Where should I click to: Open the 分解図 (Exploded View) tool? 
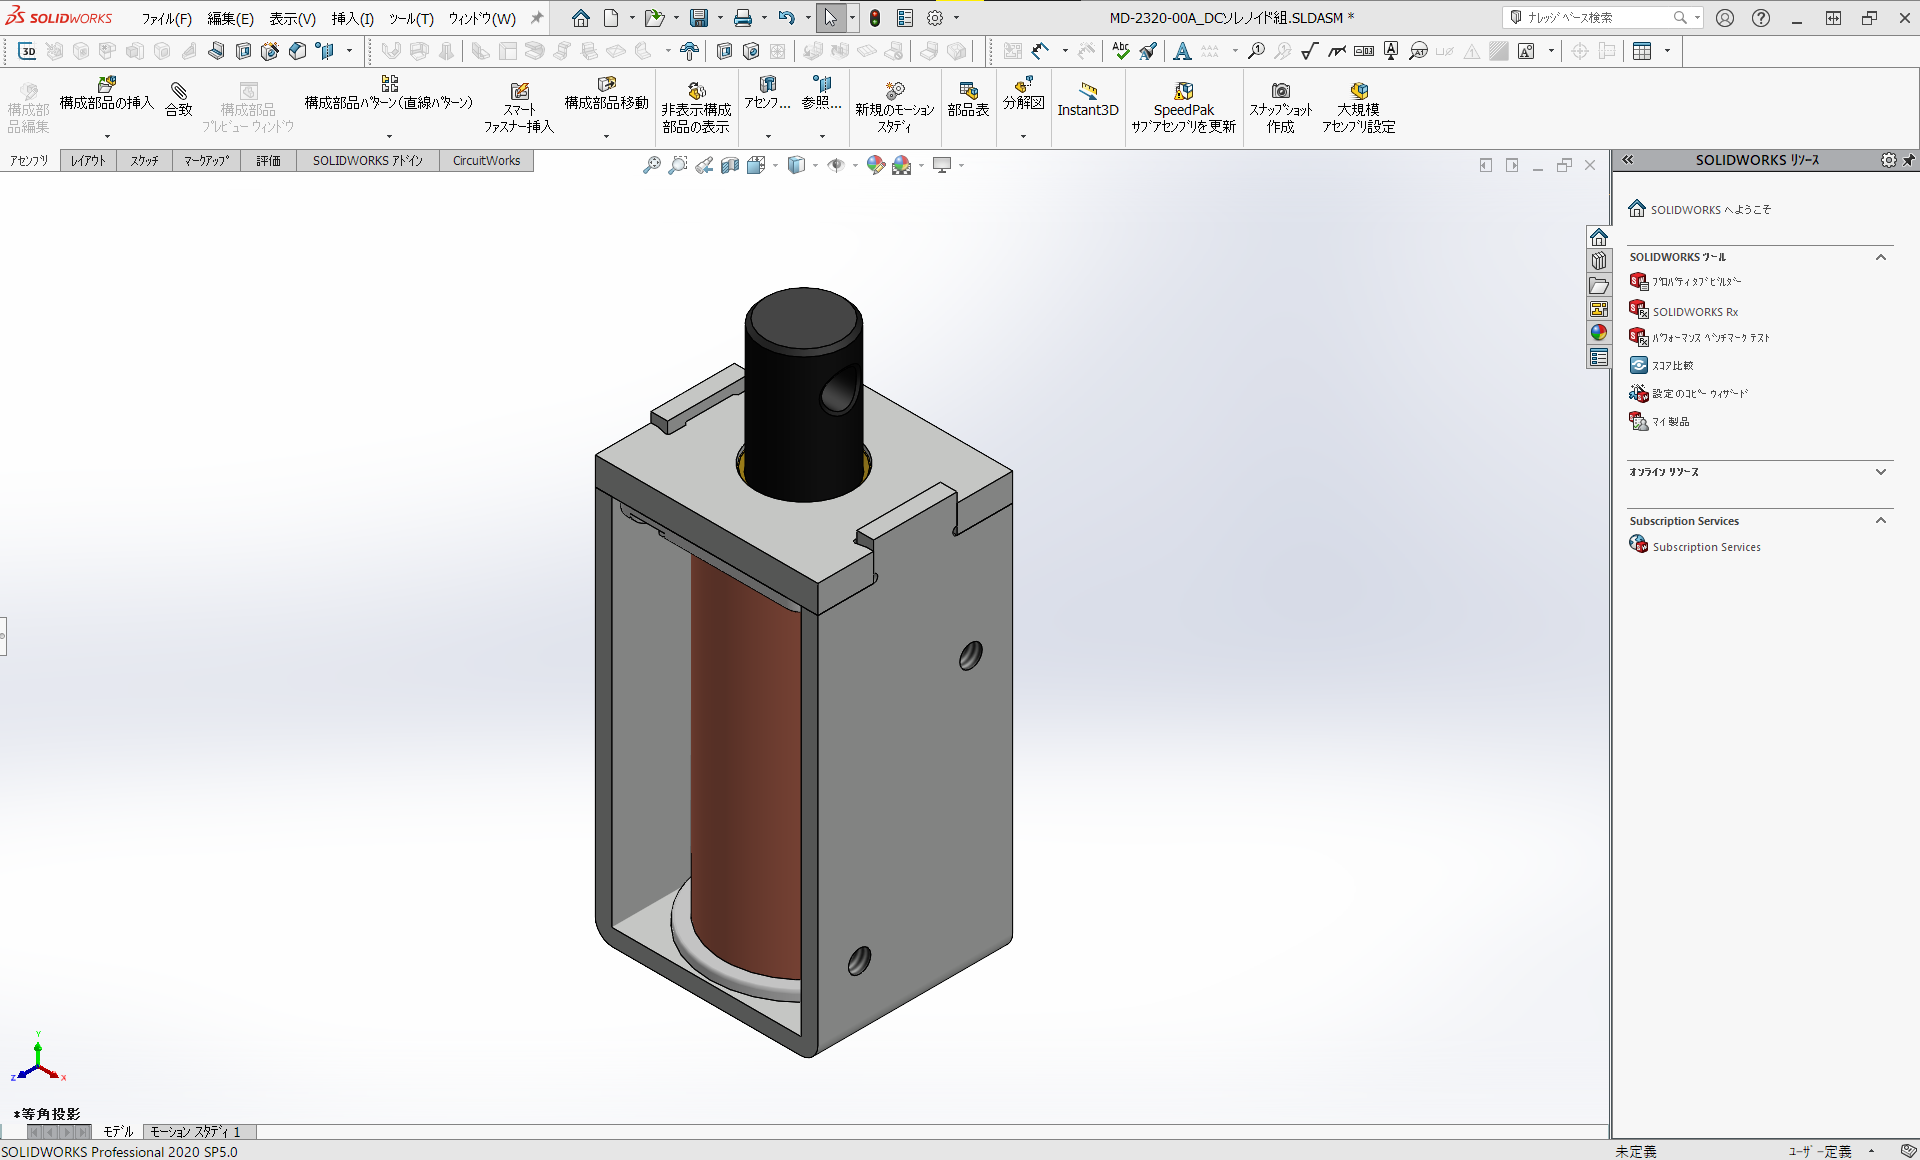1023,100
